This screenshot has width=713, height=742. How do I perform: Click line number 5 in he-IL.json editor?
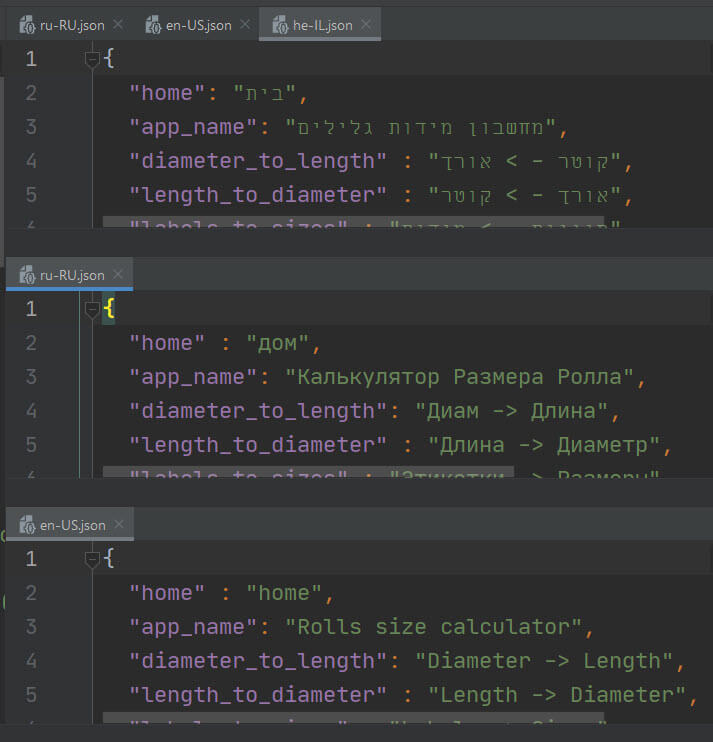click(x=31, y=194)
